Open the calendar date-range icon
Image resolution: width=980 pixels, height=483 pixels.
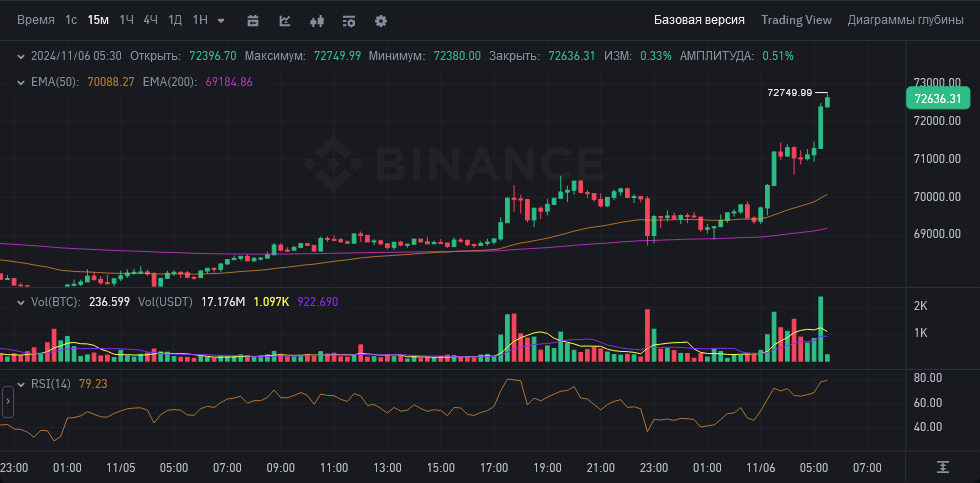coord(253,21)
